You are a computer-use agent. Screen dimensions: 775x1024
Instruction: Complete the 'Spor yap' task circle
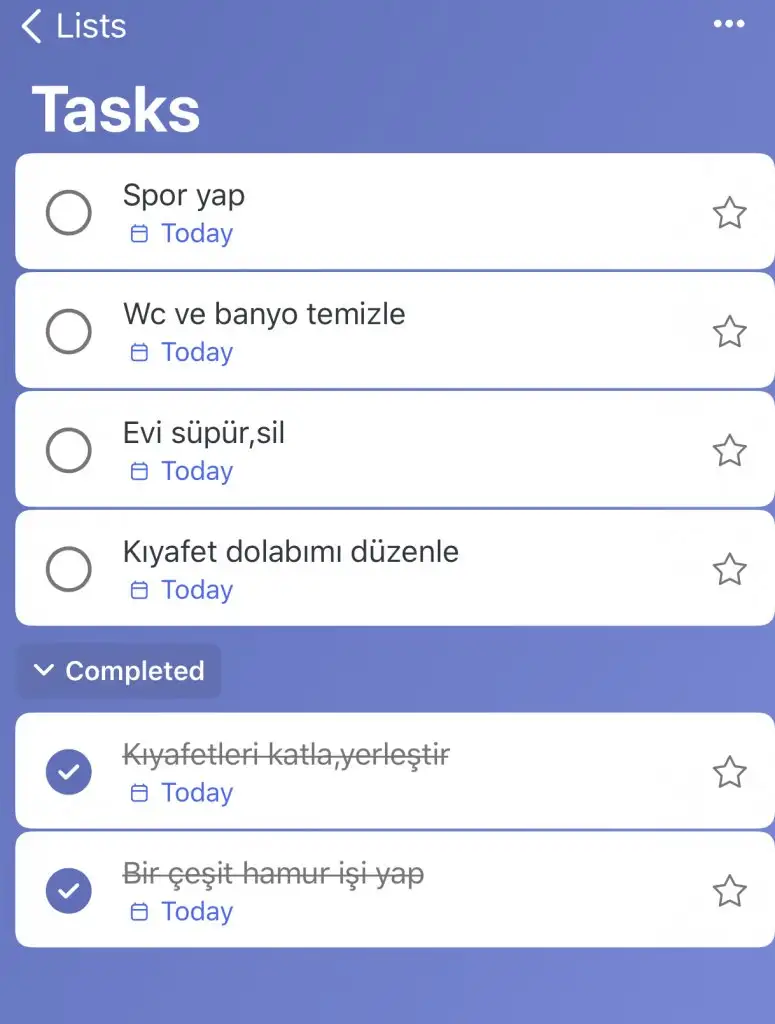coord(69,213)
